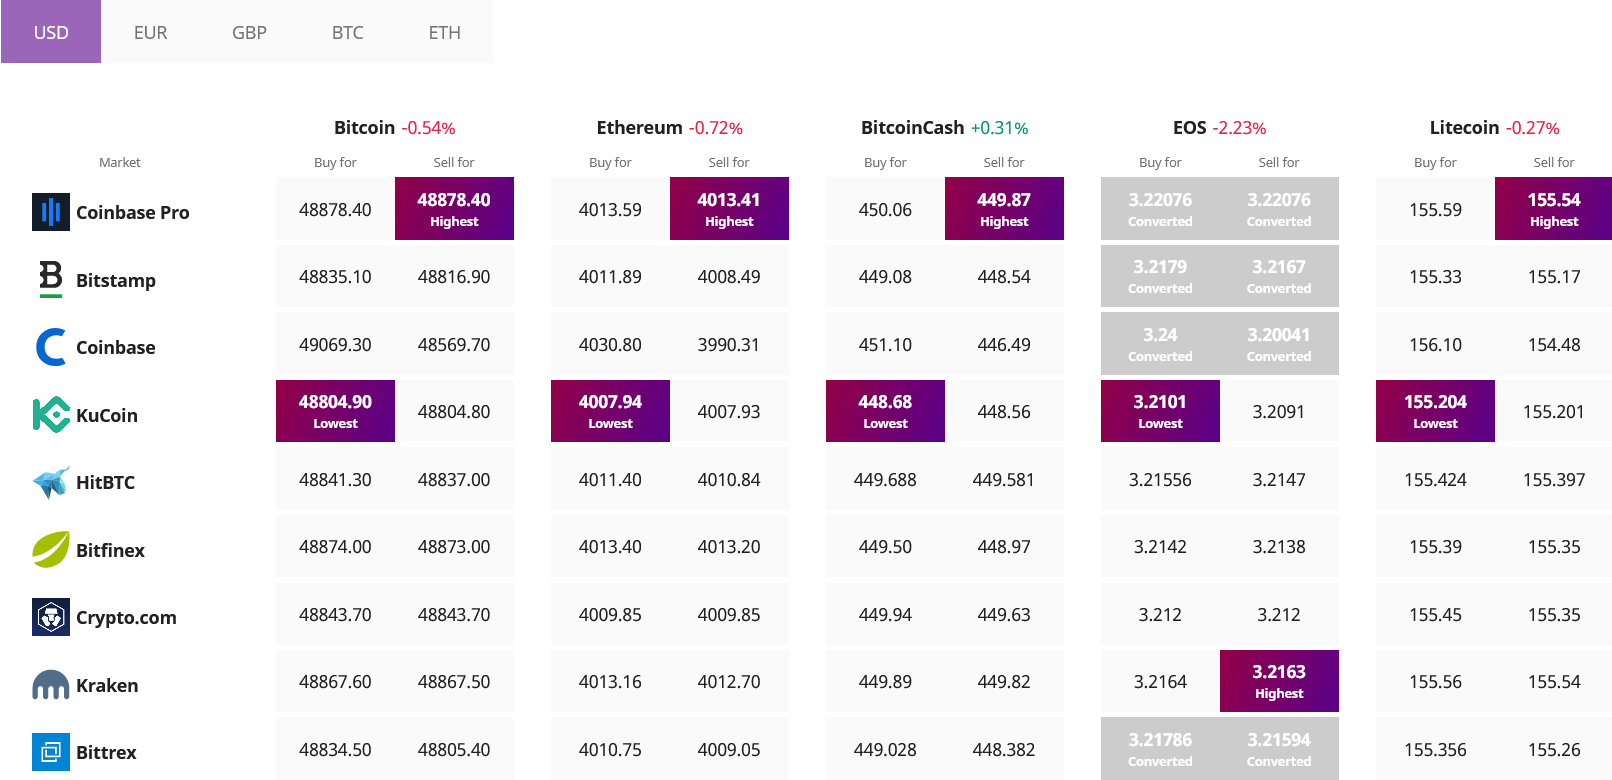
Task: Click the Bitfinex leaf logo
Action: tap(51, 549)
